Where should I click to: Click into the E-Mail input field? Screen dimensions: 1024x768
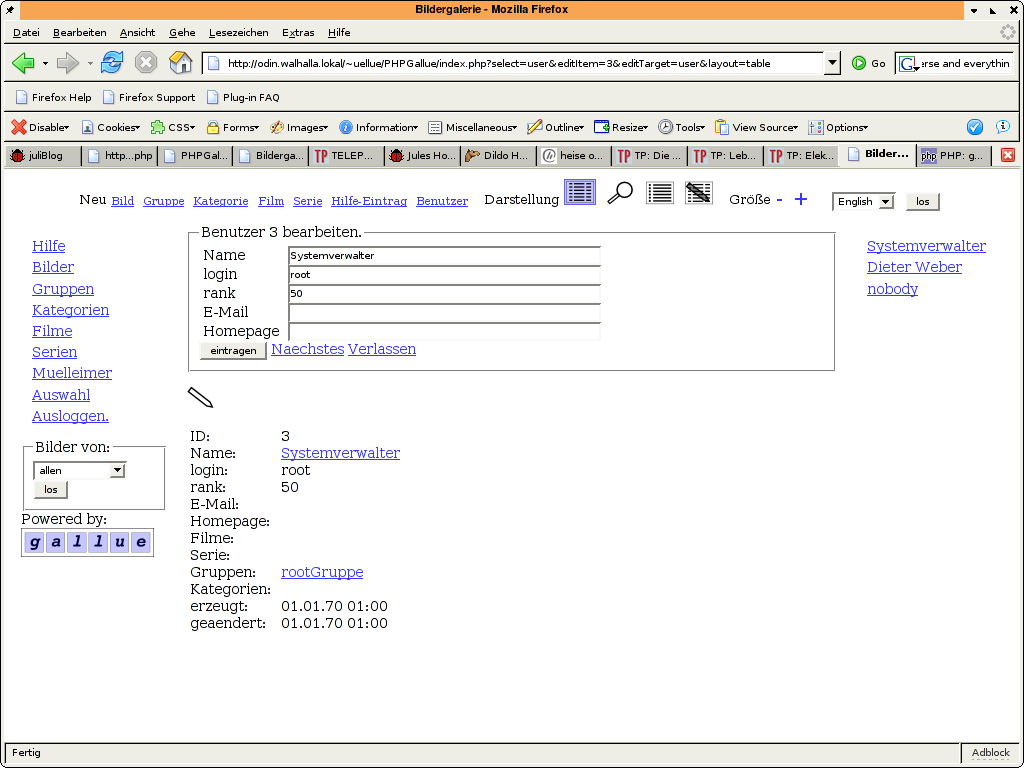point(444,313)
